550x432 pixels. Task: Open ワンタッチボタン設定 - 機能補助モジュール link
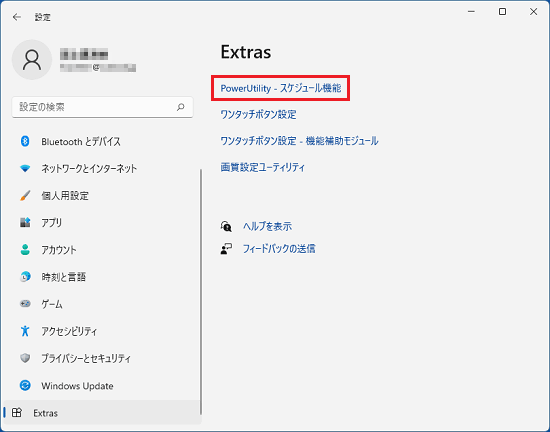tap(299, 141)
